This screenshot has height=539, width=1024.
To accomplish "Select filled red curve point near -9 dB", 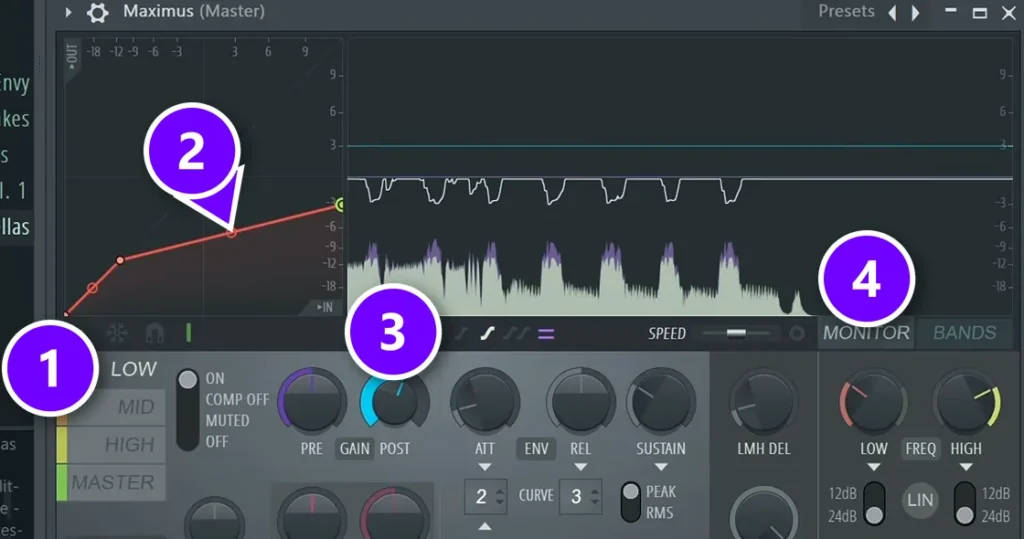I will 120,260.
